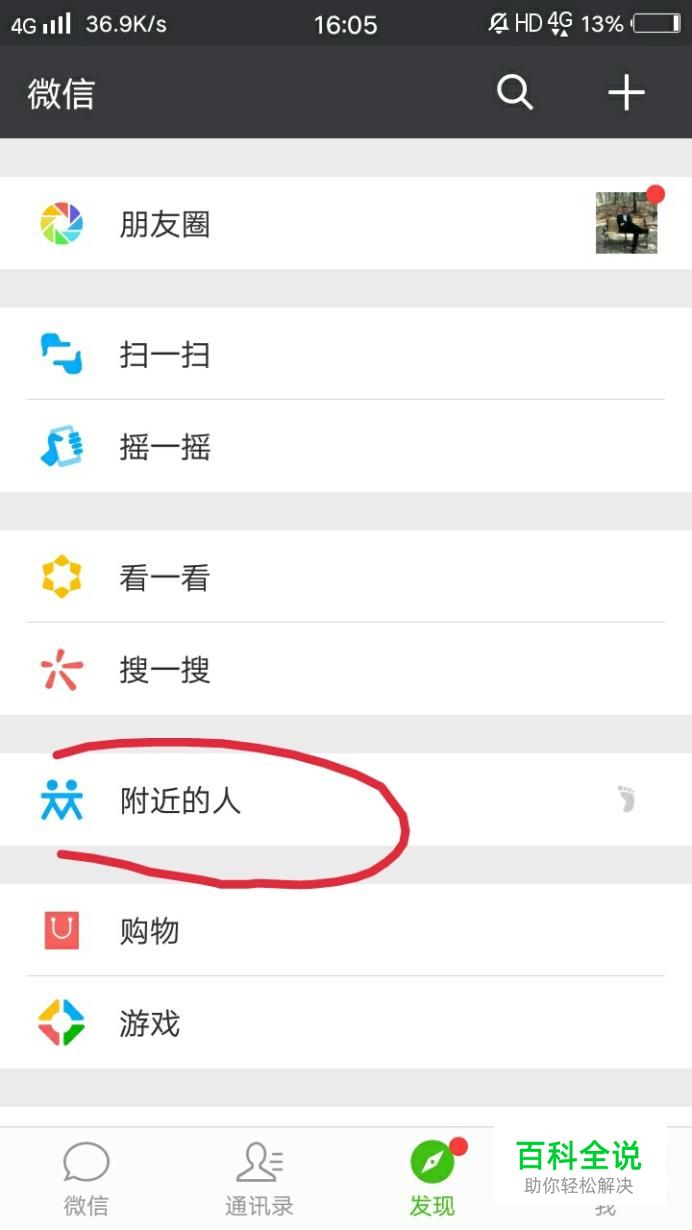Tap the People Nearby blue icon
Screen dimensions: 692x1230
point(61,801)
